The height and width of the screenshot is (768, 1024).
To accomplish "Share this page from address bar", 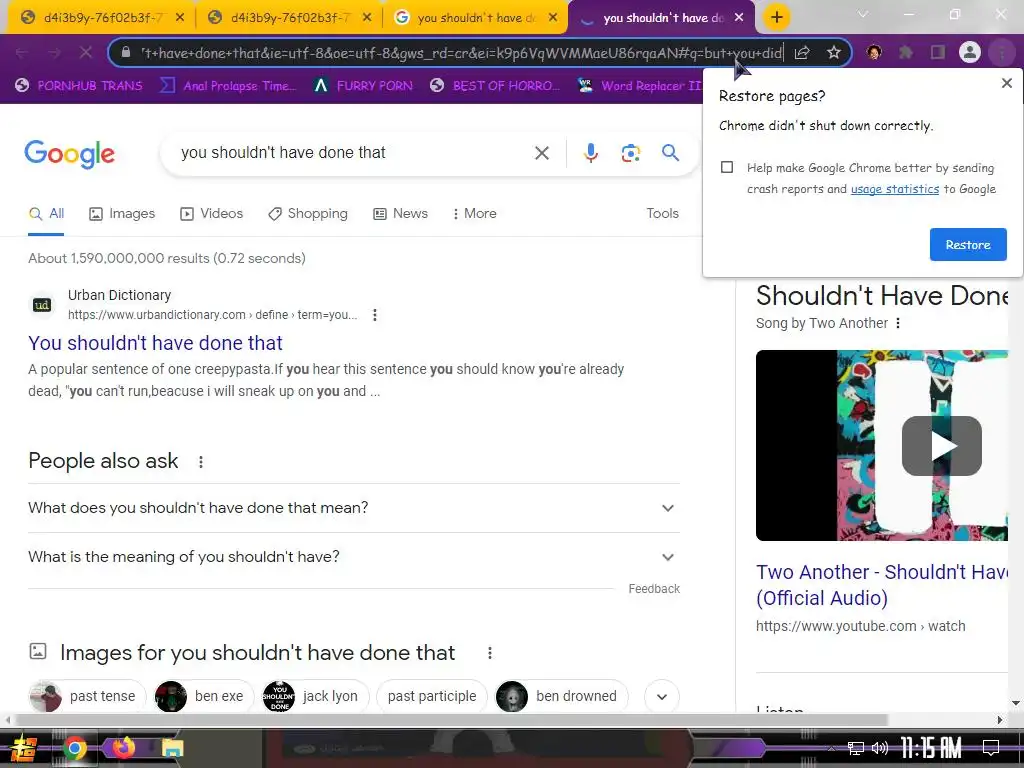I will (x=802, y=52).
